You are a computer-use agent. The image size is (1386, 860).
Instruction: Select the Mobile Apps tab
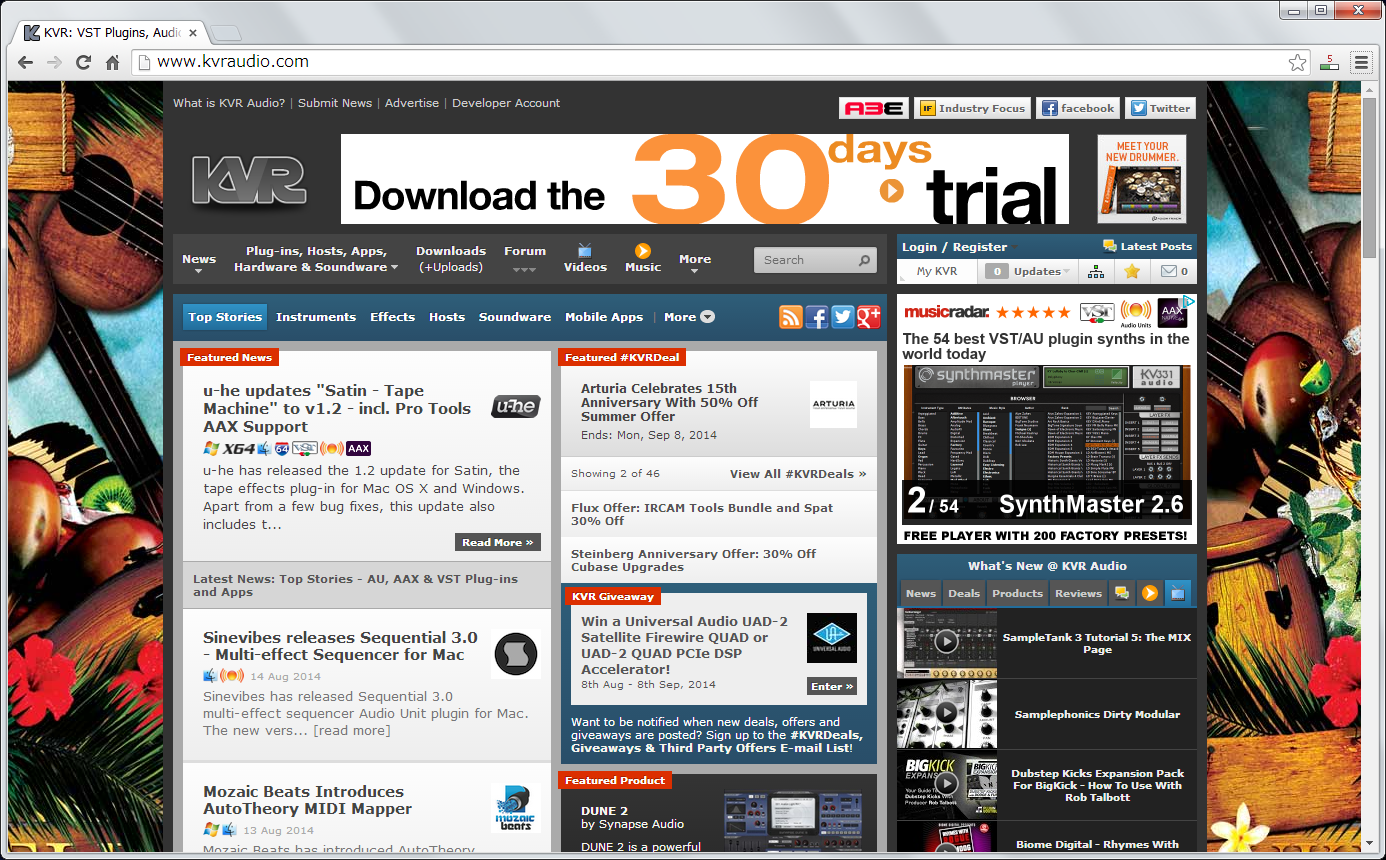[x=604, y=317]
